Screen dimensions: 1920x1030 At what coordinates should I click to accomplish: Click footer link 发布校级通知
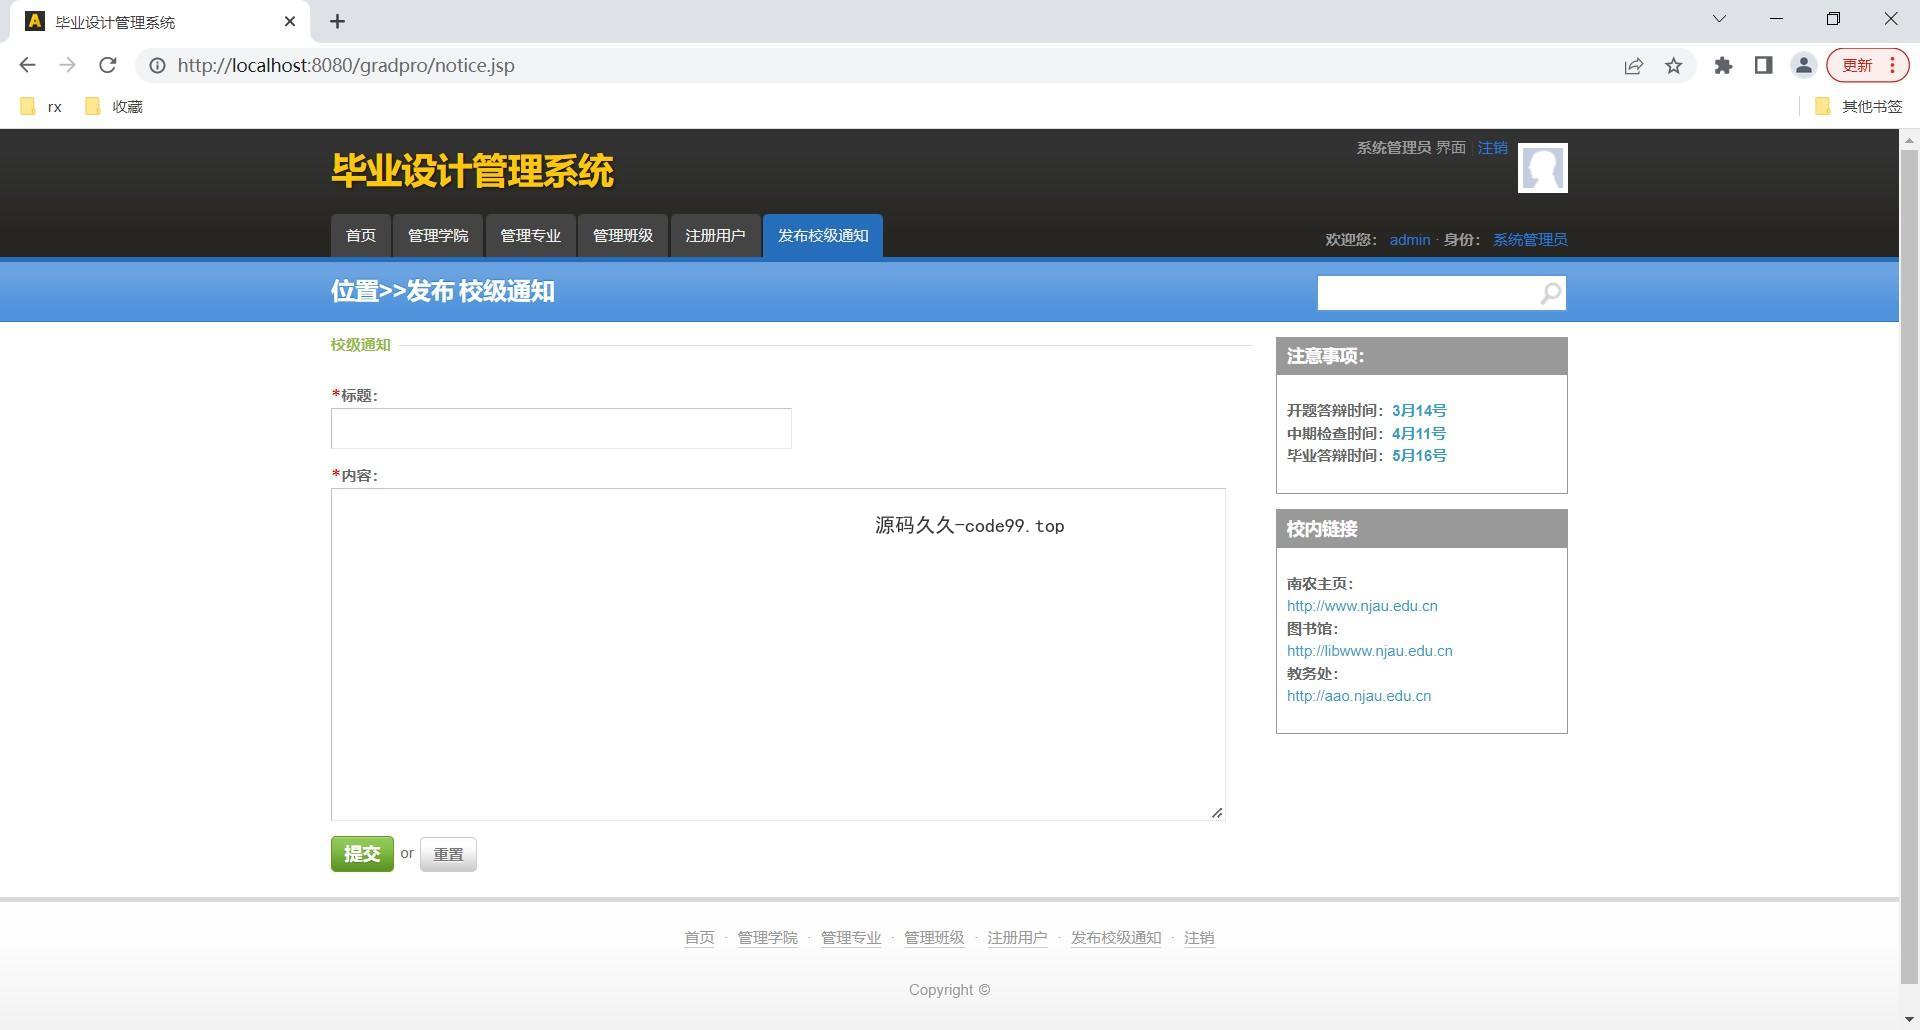1116,938
